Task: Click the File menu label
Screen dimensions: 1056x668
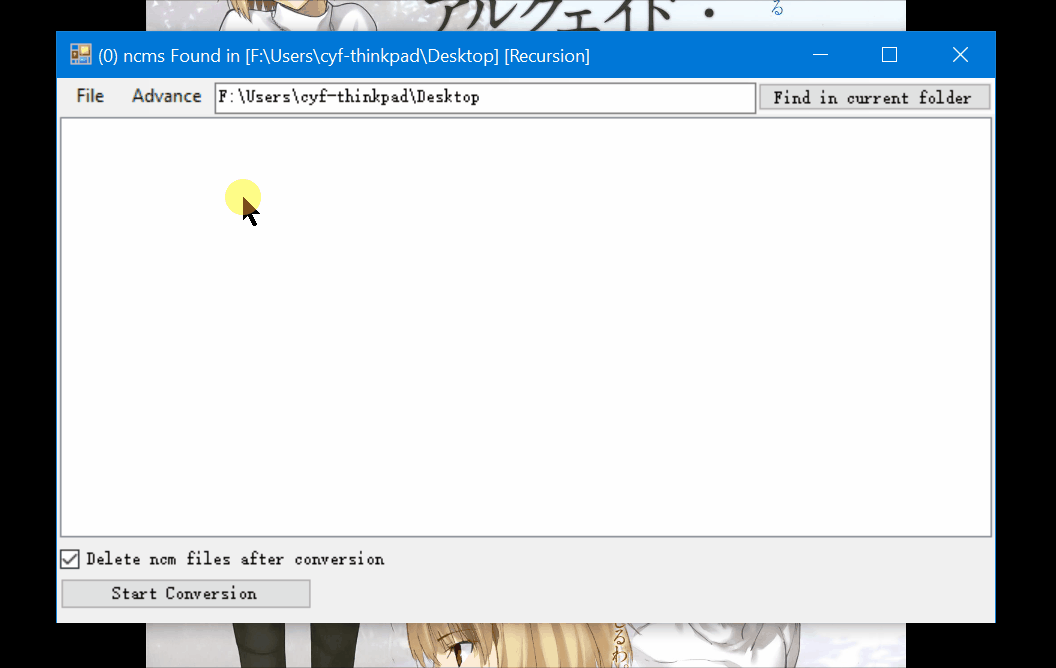Action: point(89,96)
